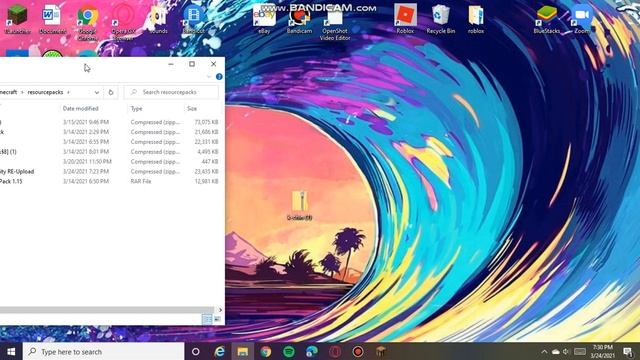
Task: Open the volume control in the system tray
Action: coord(566,351)
